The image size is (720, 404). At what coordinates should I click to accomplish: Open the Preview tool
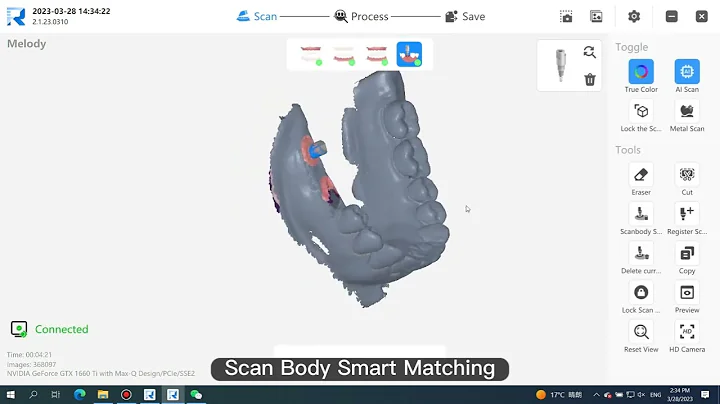pyautogui.click(x=687, y=292)
